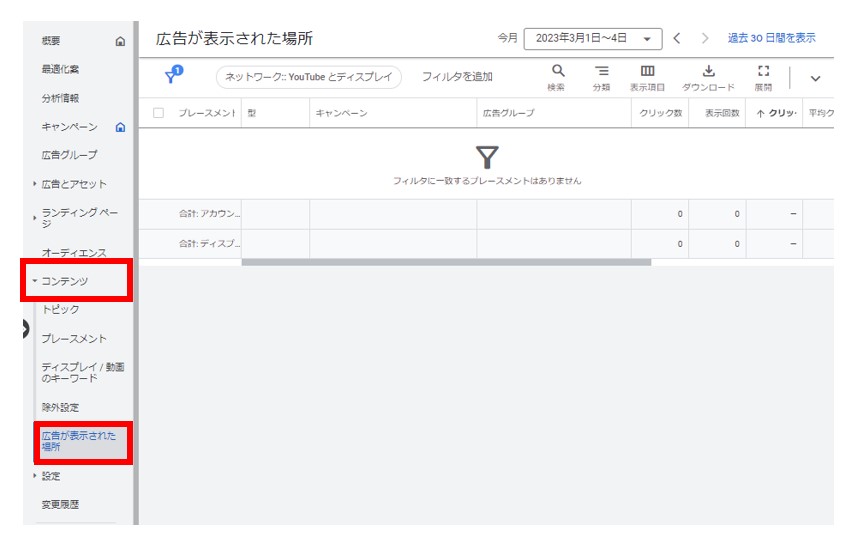
Task: Open the キャンペーン sidebar item
Action: tap(69, 127)
